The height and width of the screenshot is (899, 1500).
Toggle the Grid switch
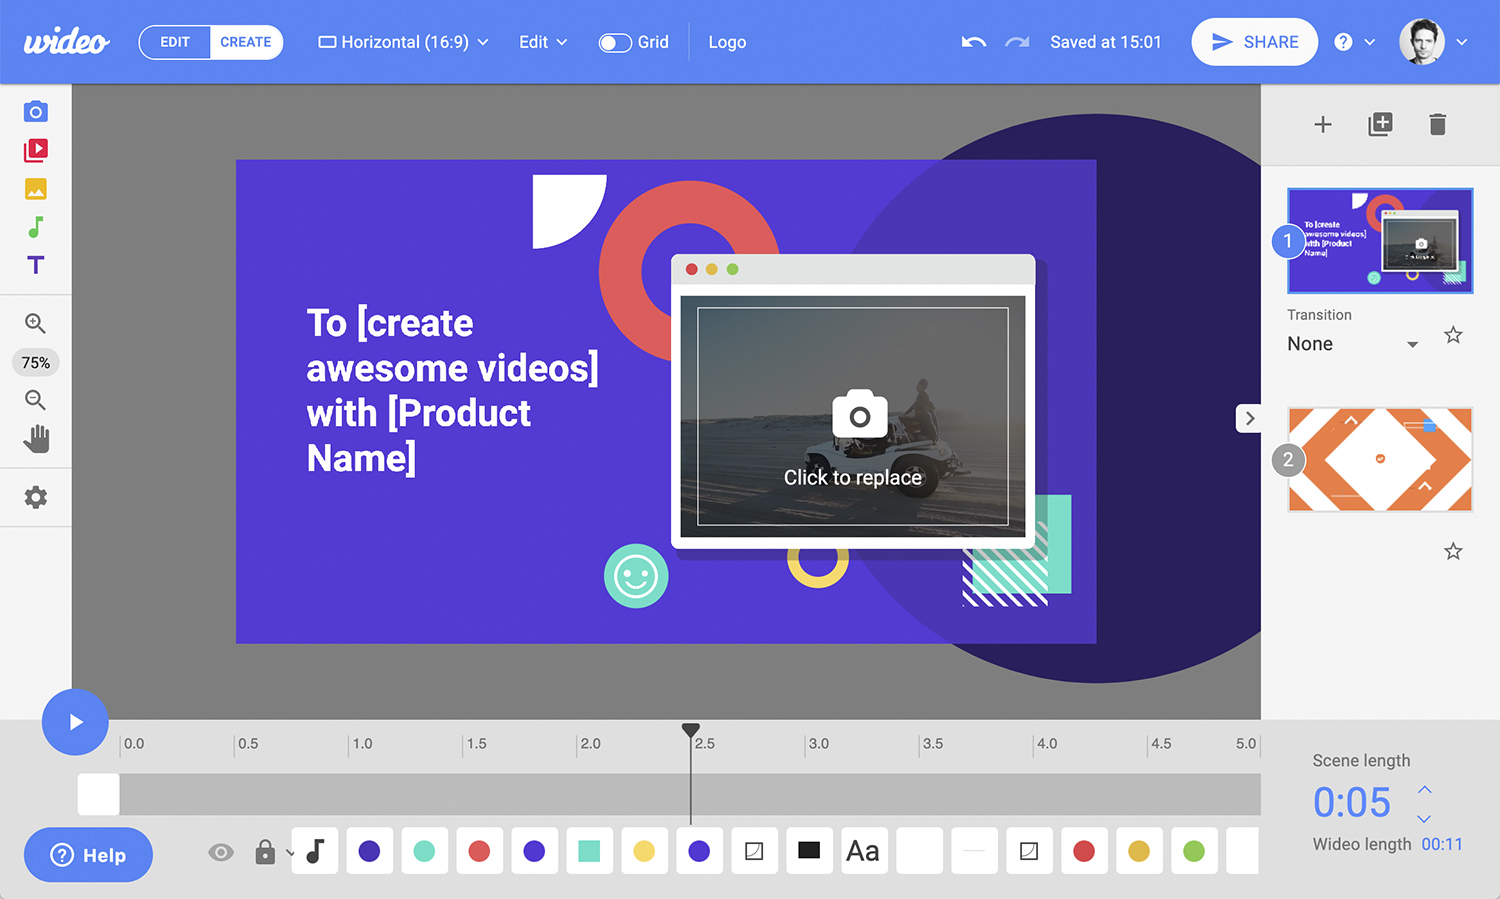pos(615,42)
